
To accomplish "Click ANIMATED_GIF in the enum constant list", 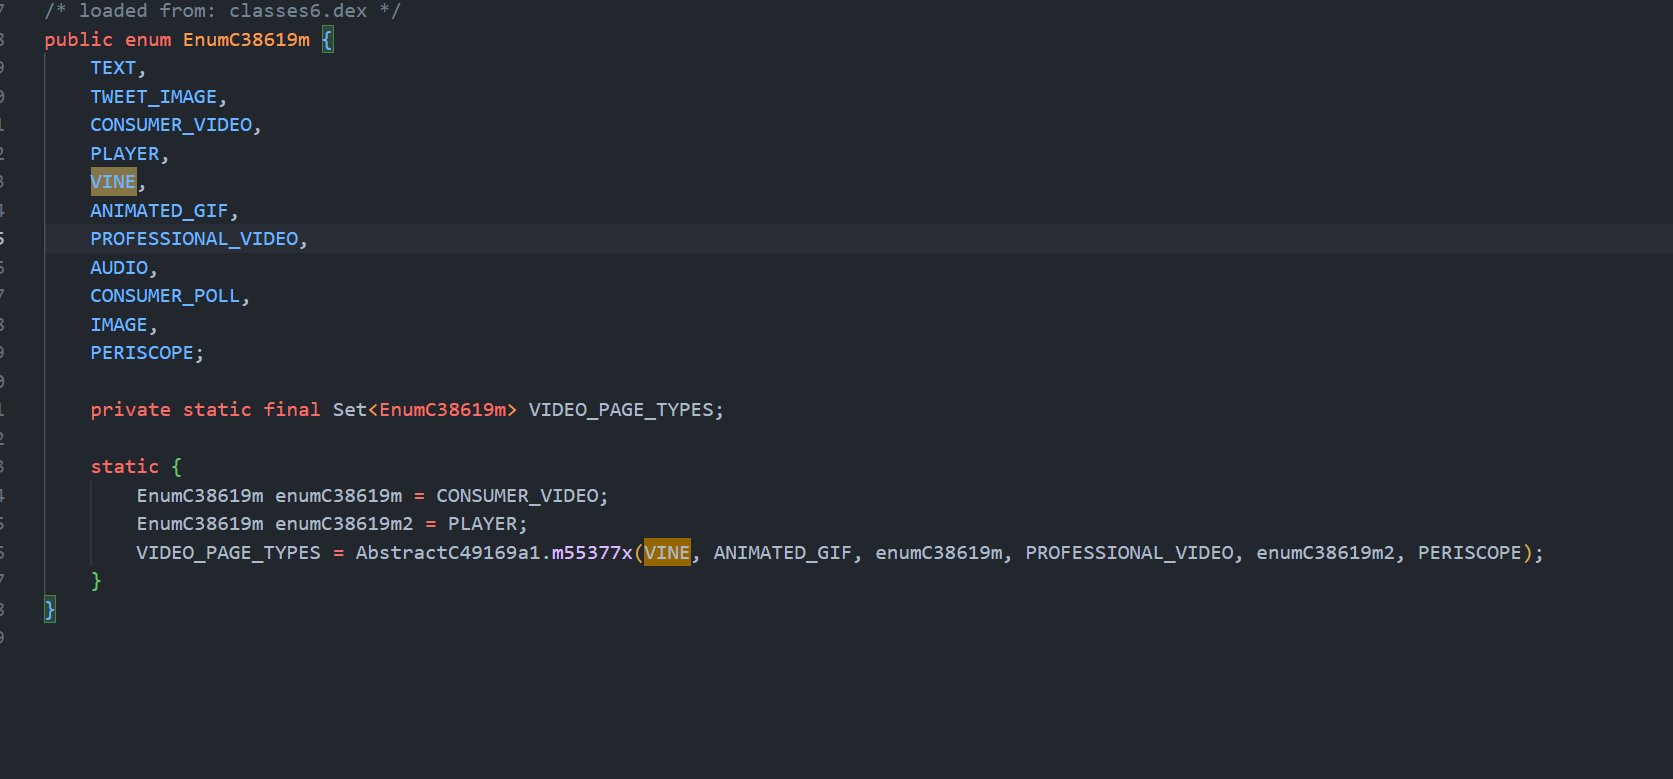I will pyautogui.click(x=159, y=211).
